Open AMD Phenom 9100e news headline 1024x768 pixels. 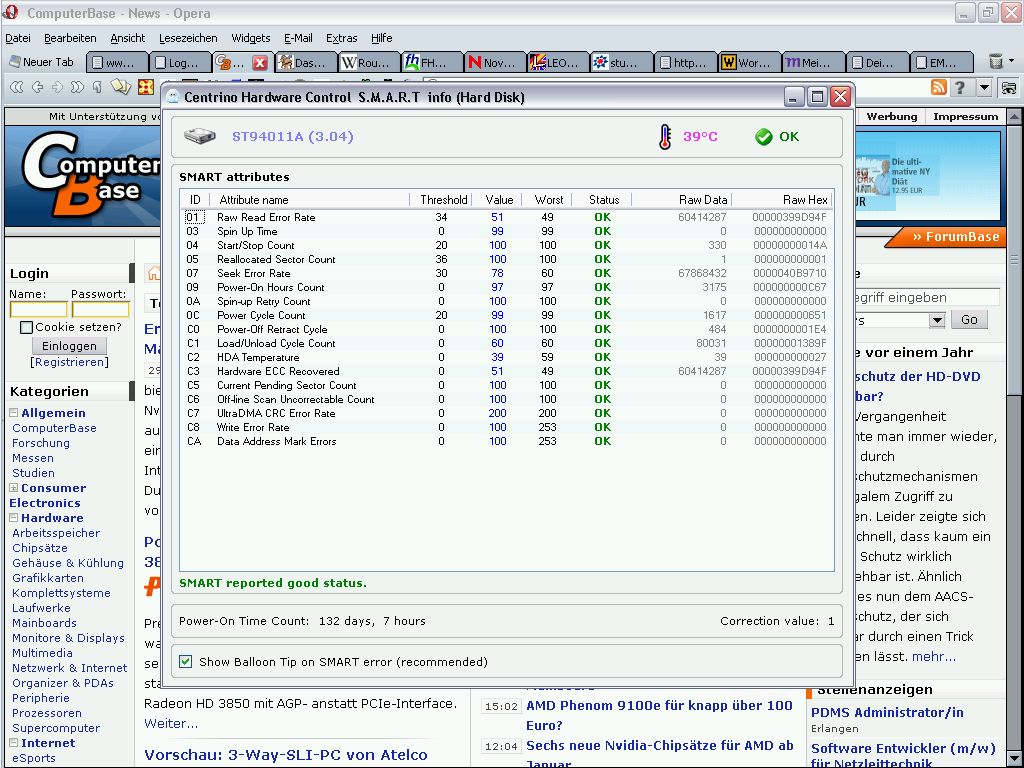(659, 714)
